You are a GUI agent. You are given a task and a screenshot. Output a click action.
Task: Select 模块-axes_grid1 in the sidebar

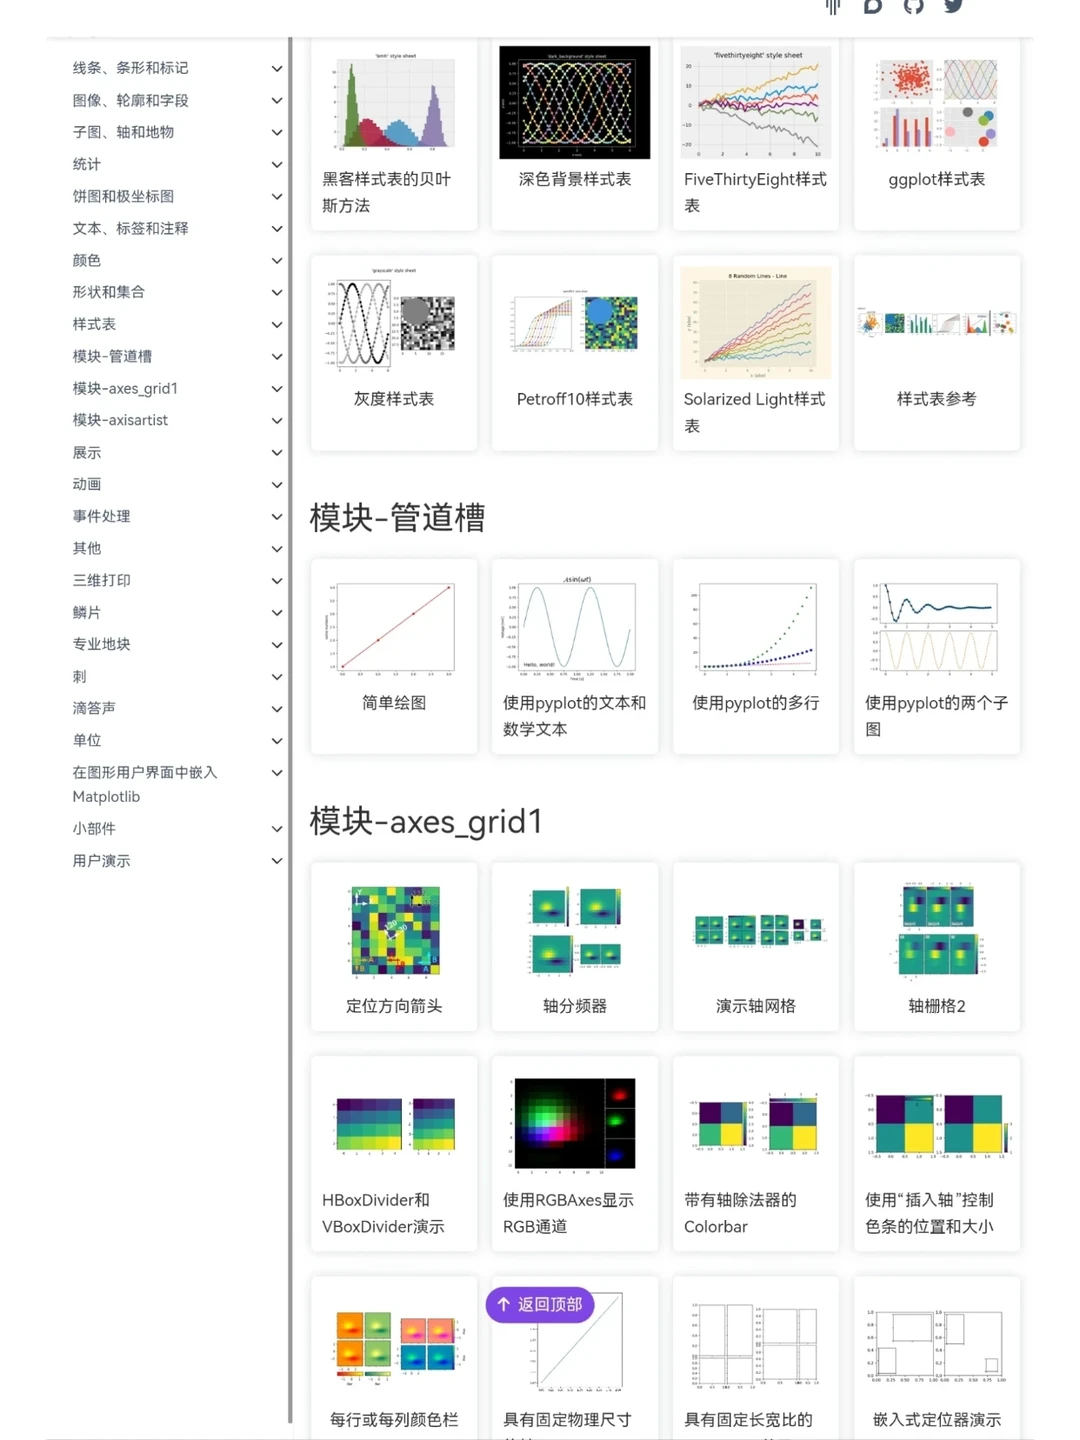pyautogui.click(x=124, y=388)
